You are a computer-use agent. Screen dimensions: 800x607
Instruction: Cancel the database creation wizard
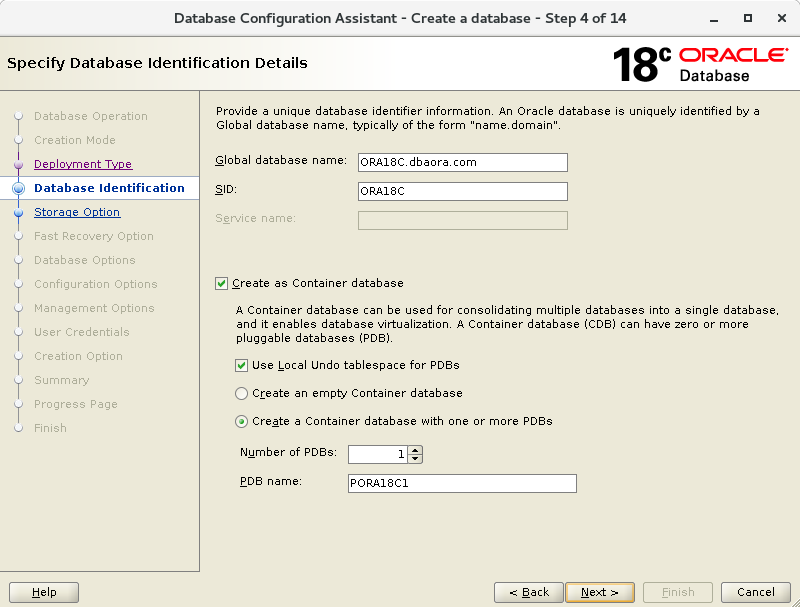click(756, 592)
